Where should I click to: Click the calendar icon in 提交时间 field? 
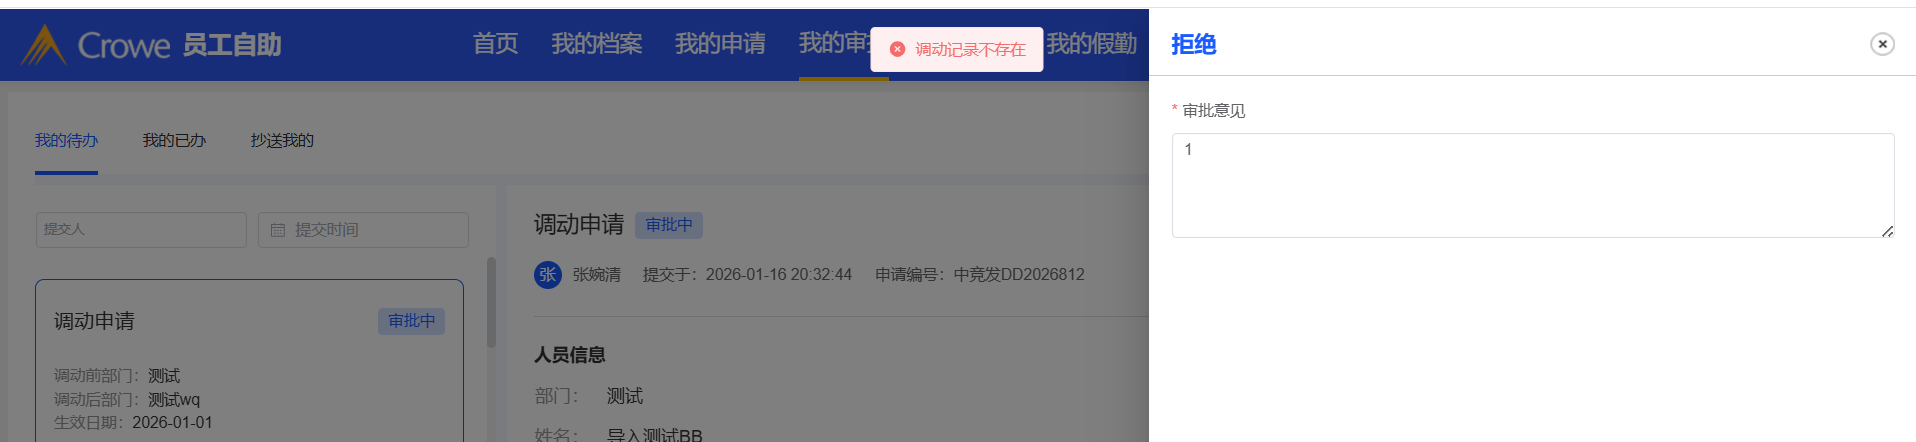(x=278, y=230)
